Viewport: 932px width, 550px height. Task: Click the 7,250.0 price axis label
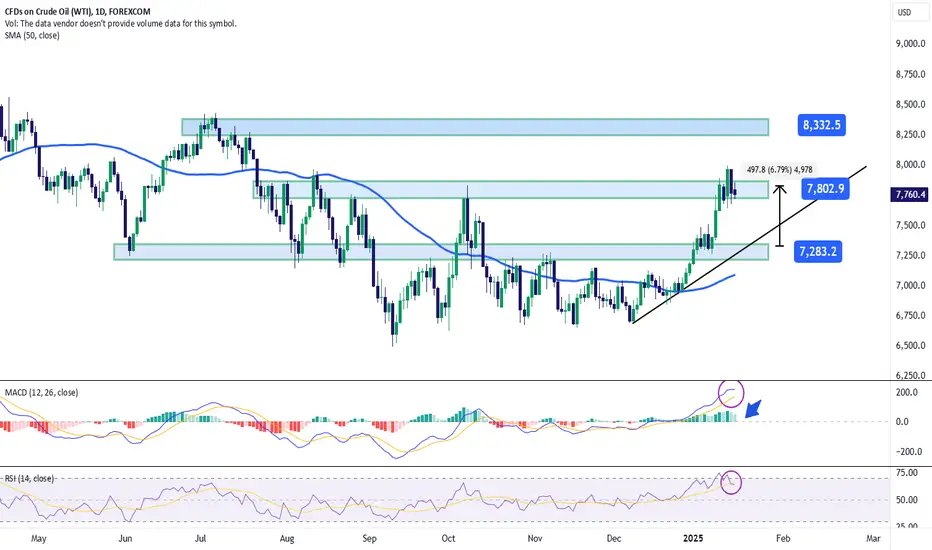pos(911,255)
